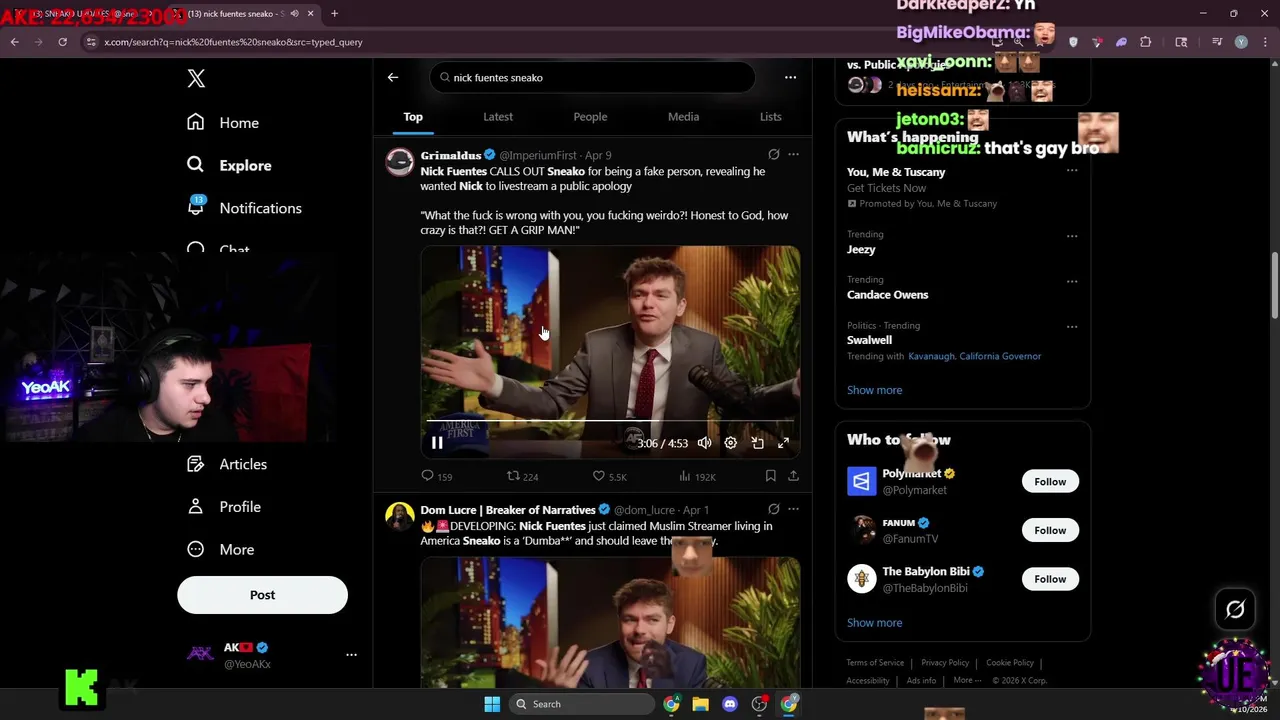Switch to the Top tab

[x=413, y=117]
